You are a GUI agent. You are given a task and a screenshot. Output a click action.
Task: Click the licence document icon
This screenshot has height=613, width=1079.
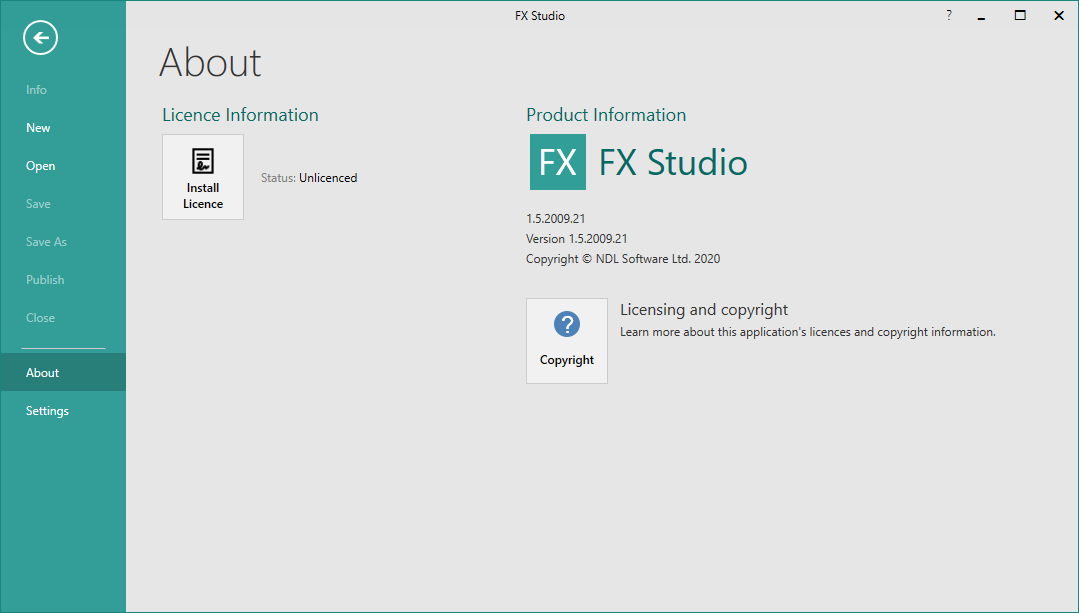point(202,161)
